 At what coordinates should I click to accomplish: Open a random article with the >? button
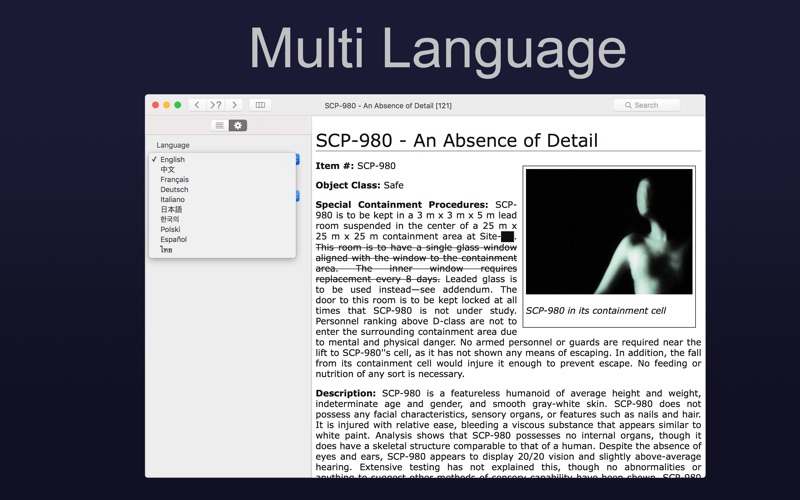pyautogui.click(x=216, y=105)
